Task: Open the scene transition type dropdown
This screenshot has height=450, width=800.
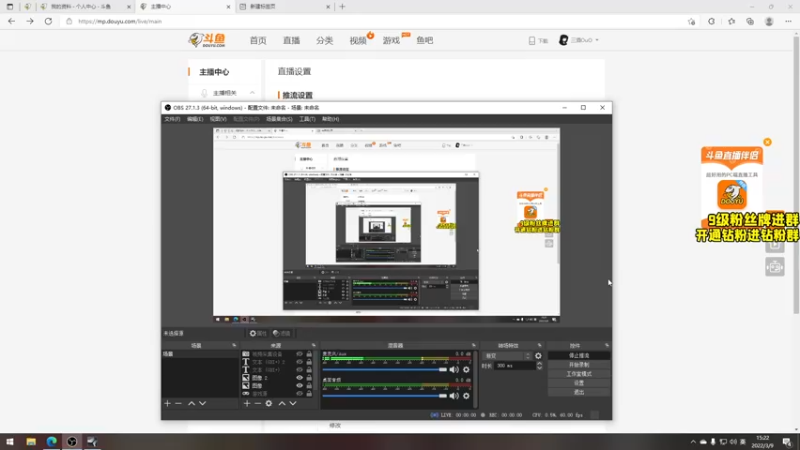Action: 508,356
